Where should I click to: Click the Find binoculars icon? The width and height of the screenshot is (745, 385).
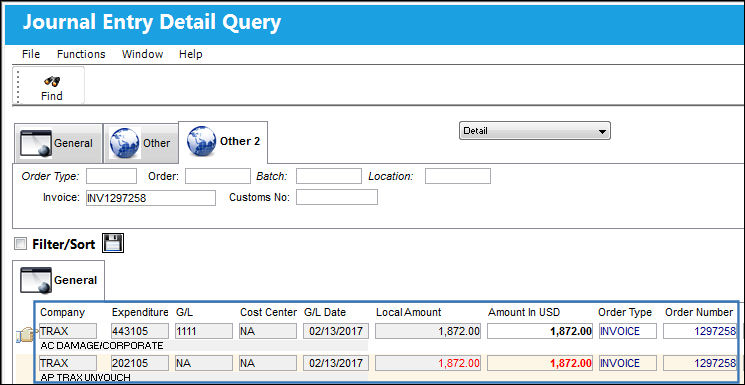click(52, 80)
